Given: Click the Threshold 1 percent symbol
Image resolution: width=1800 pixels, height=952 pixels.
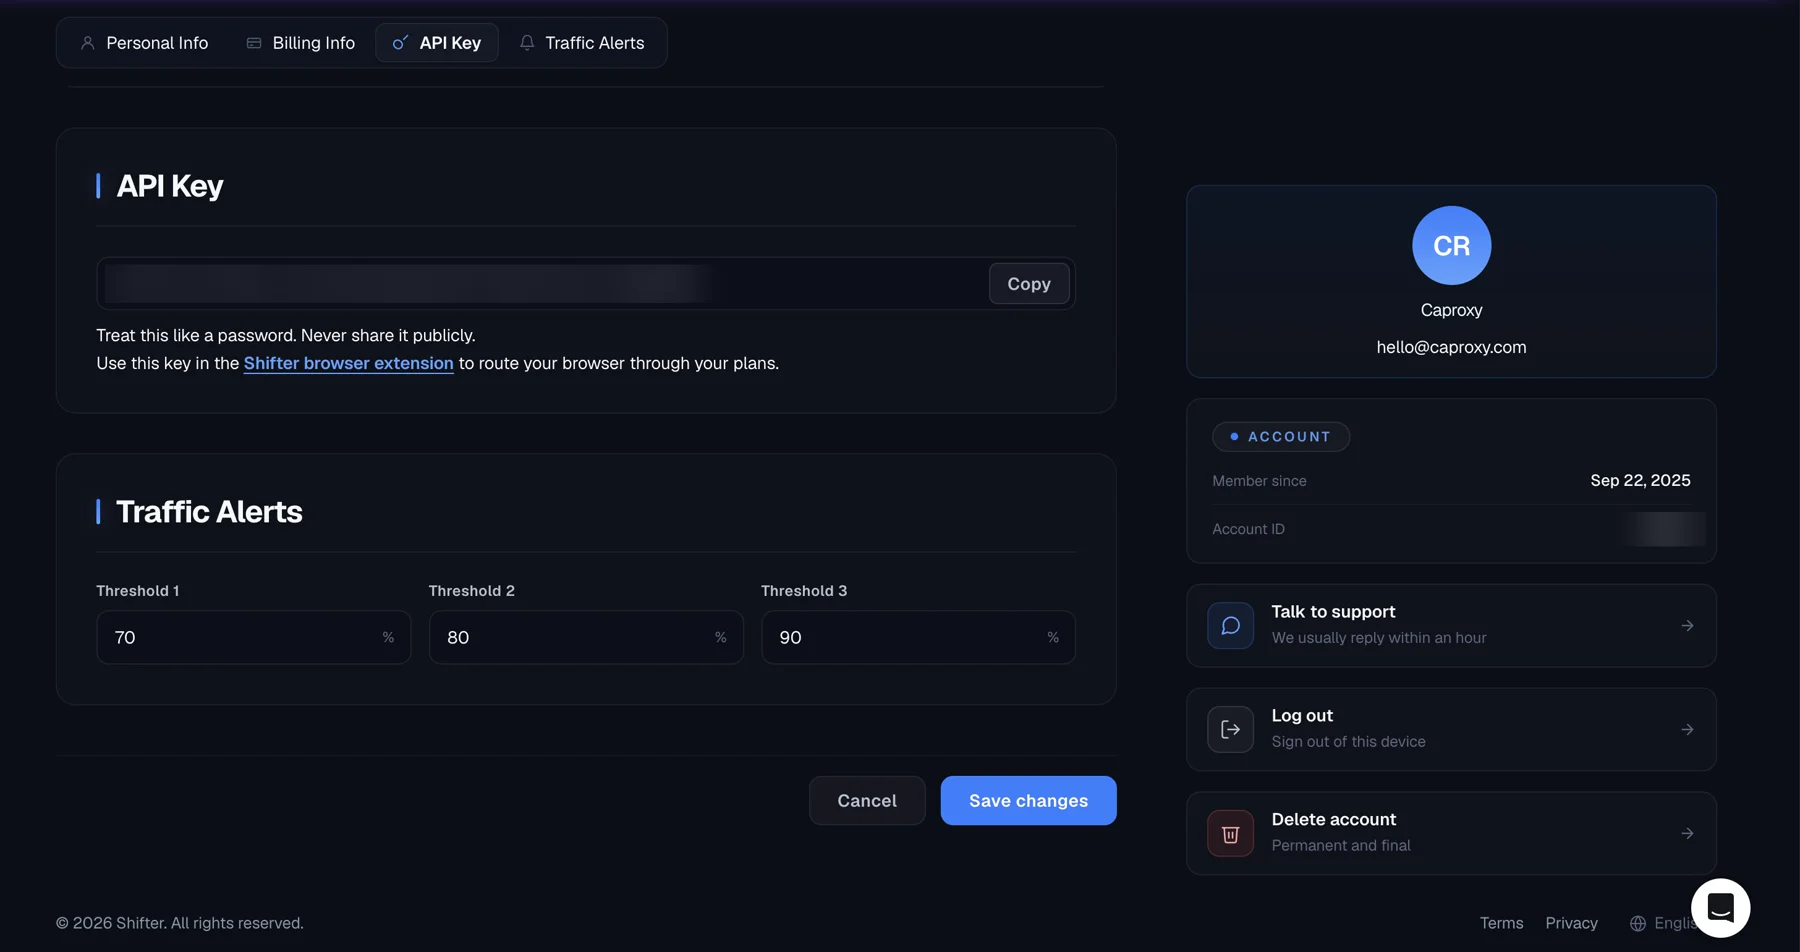Looking at the screenshot, I should pos(388,637).
